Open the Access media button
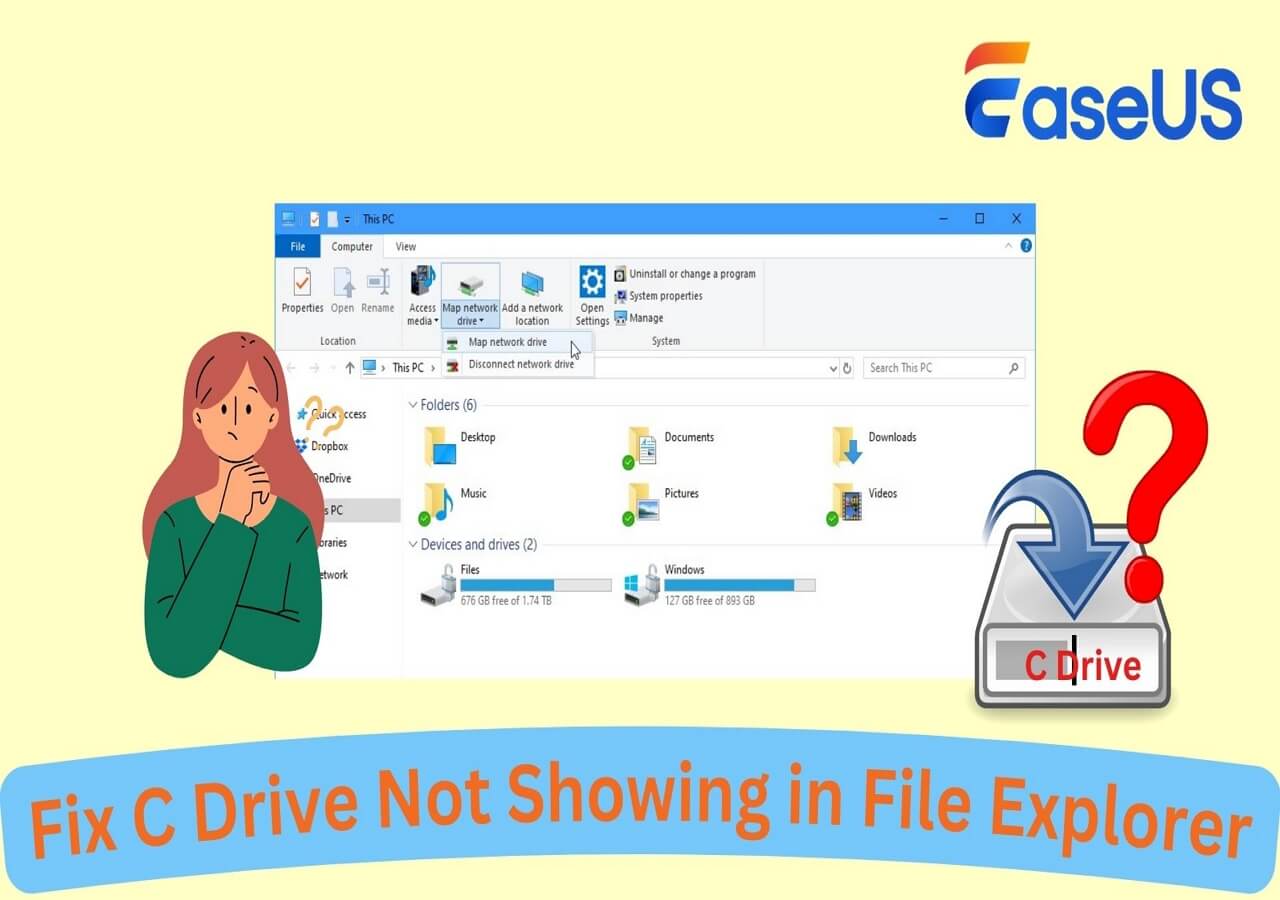 point(423,295)
